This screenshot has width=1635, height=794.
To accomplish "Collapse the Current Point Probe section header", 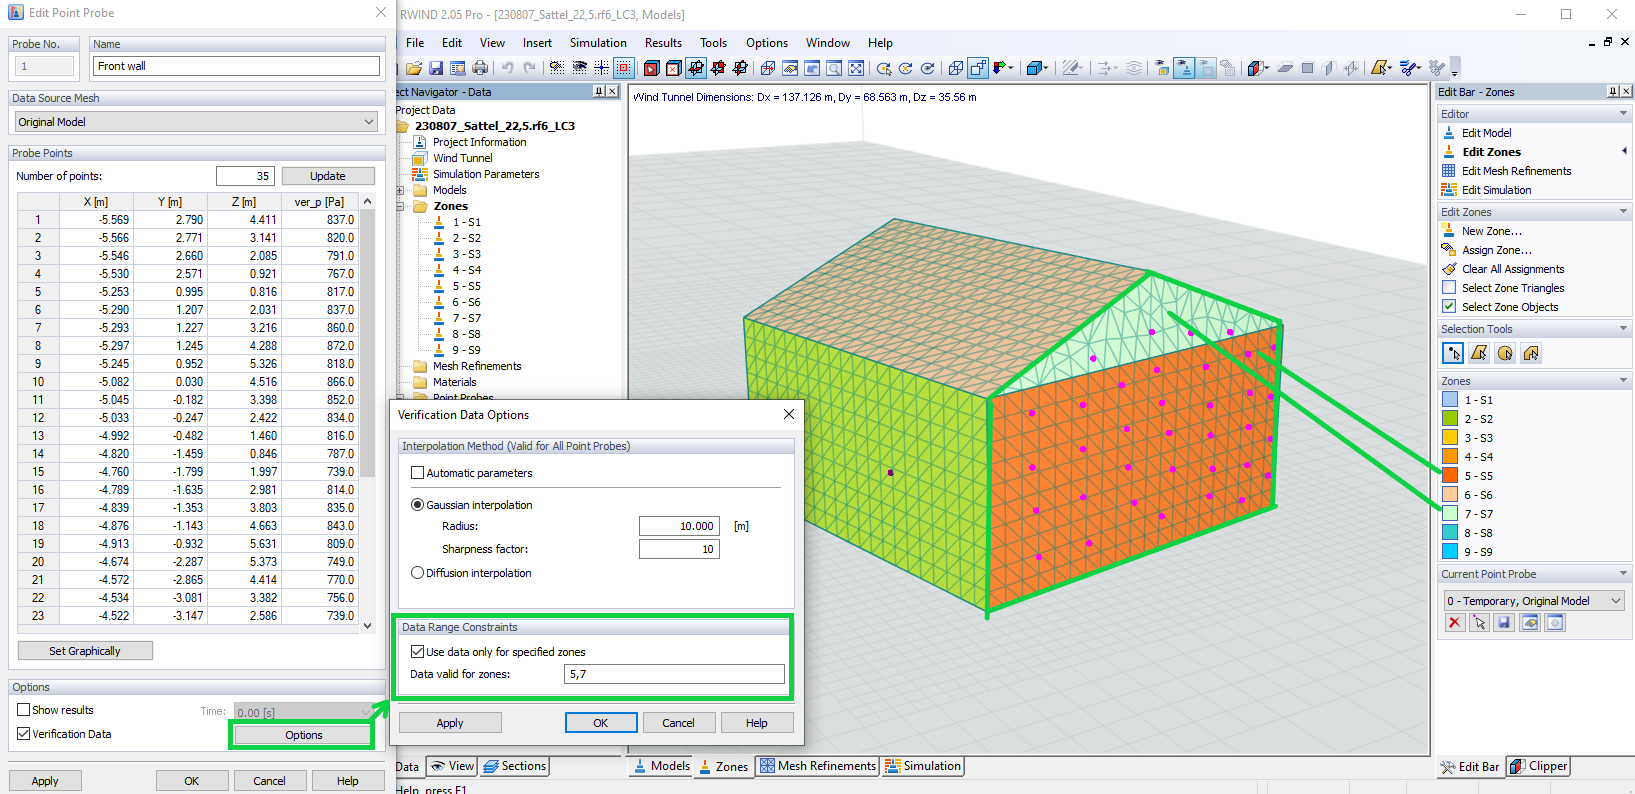I will (x=1623, y=574).
